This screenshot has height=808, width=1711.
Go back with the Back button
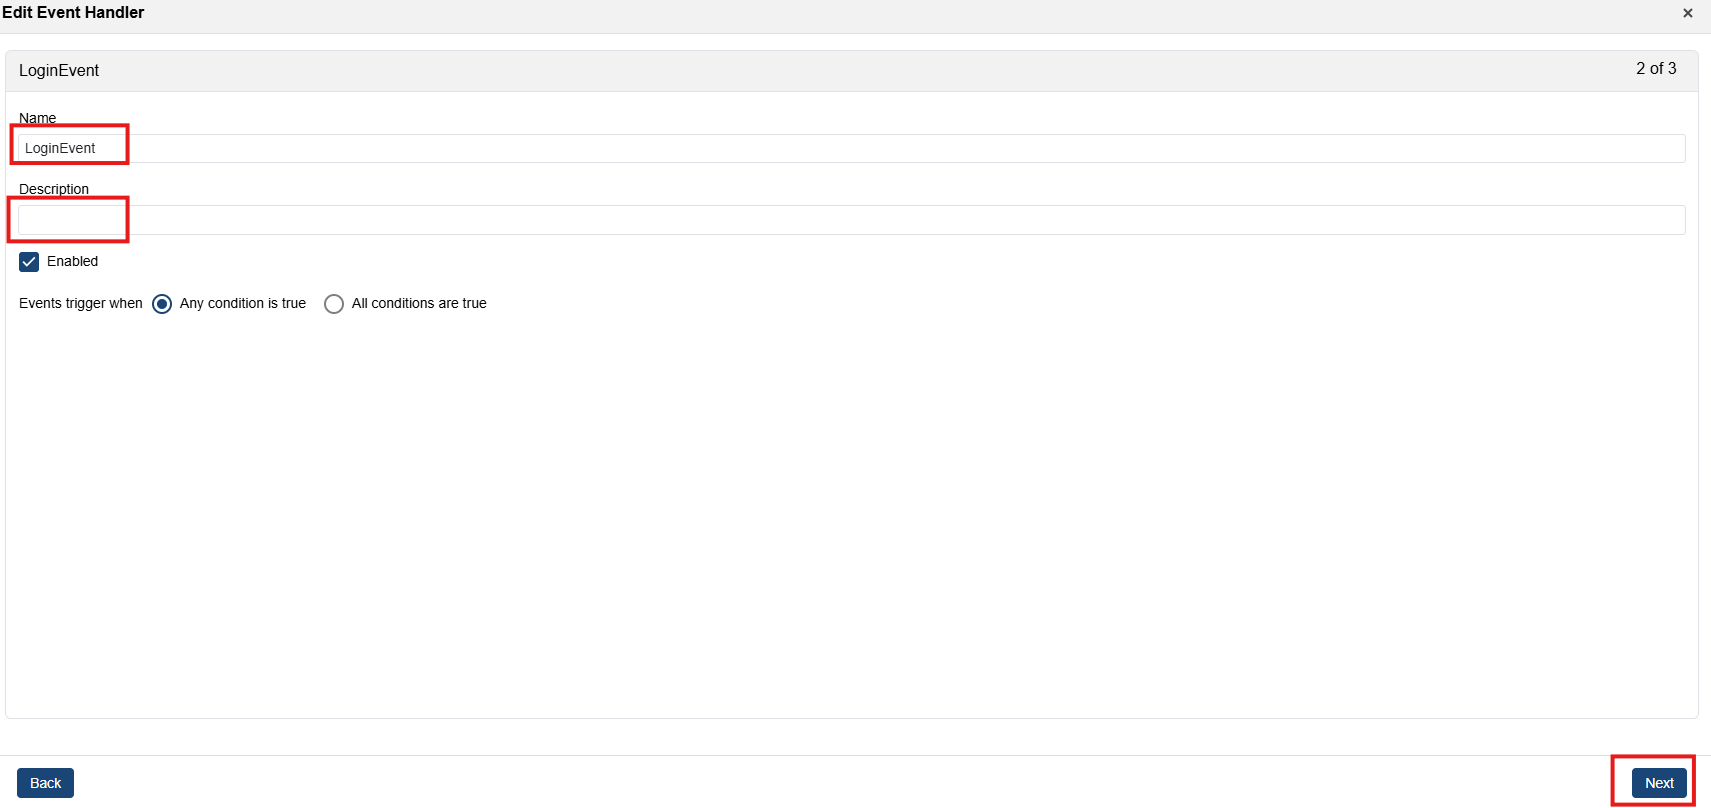pyautogui.click(x=45, y=783)
